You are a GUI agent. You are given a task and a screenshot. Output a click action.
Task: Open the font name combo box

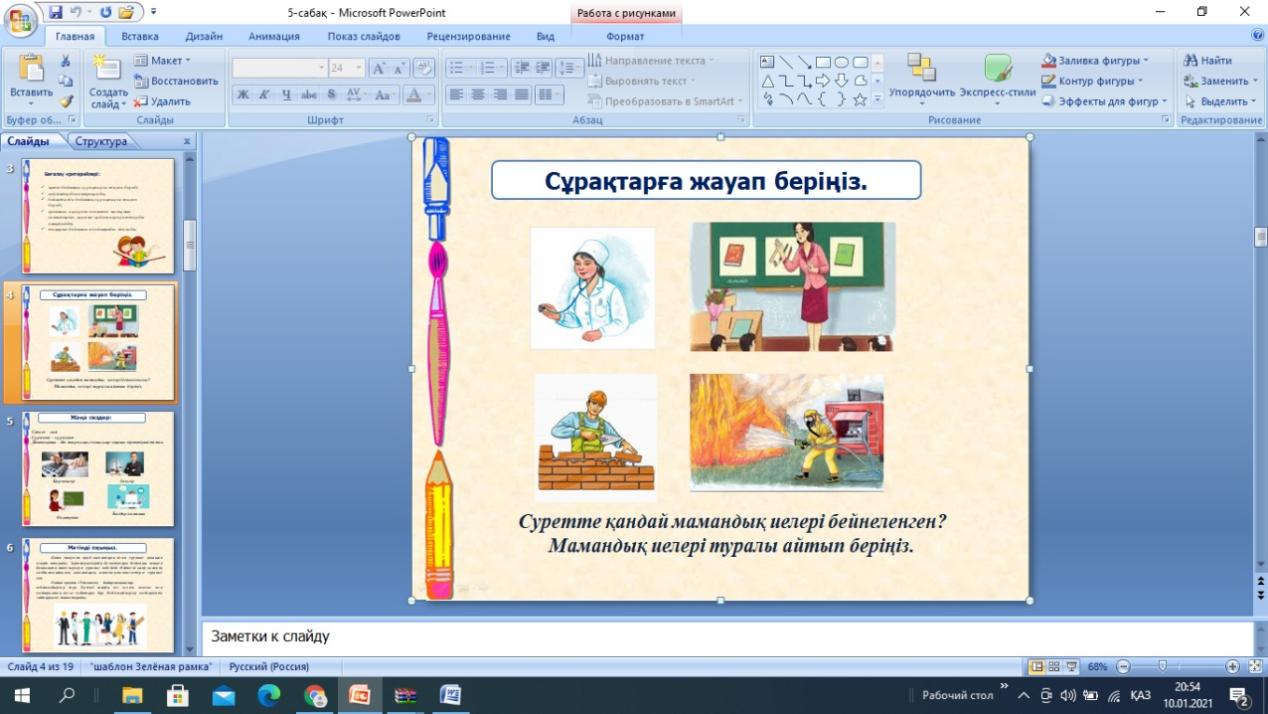280,68
